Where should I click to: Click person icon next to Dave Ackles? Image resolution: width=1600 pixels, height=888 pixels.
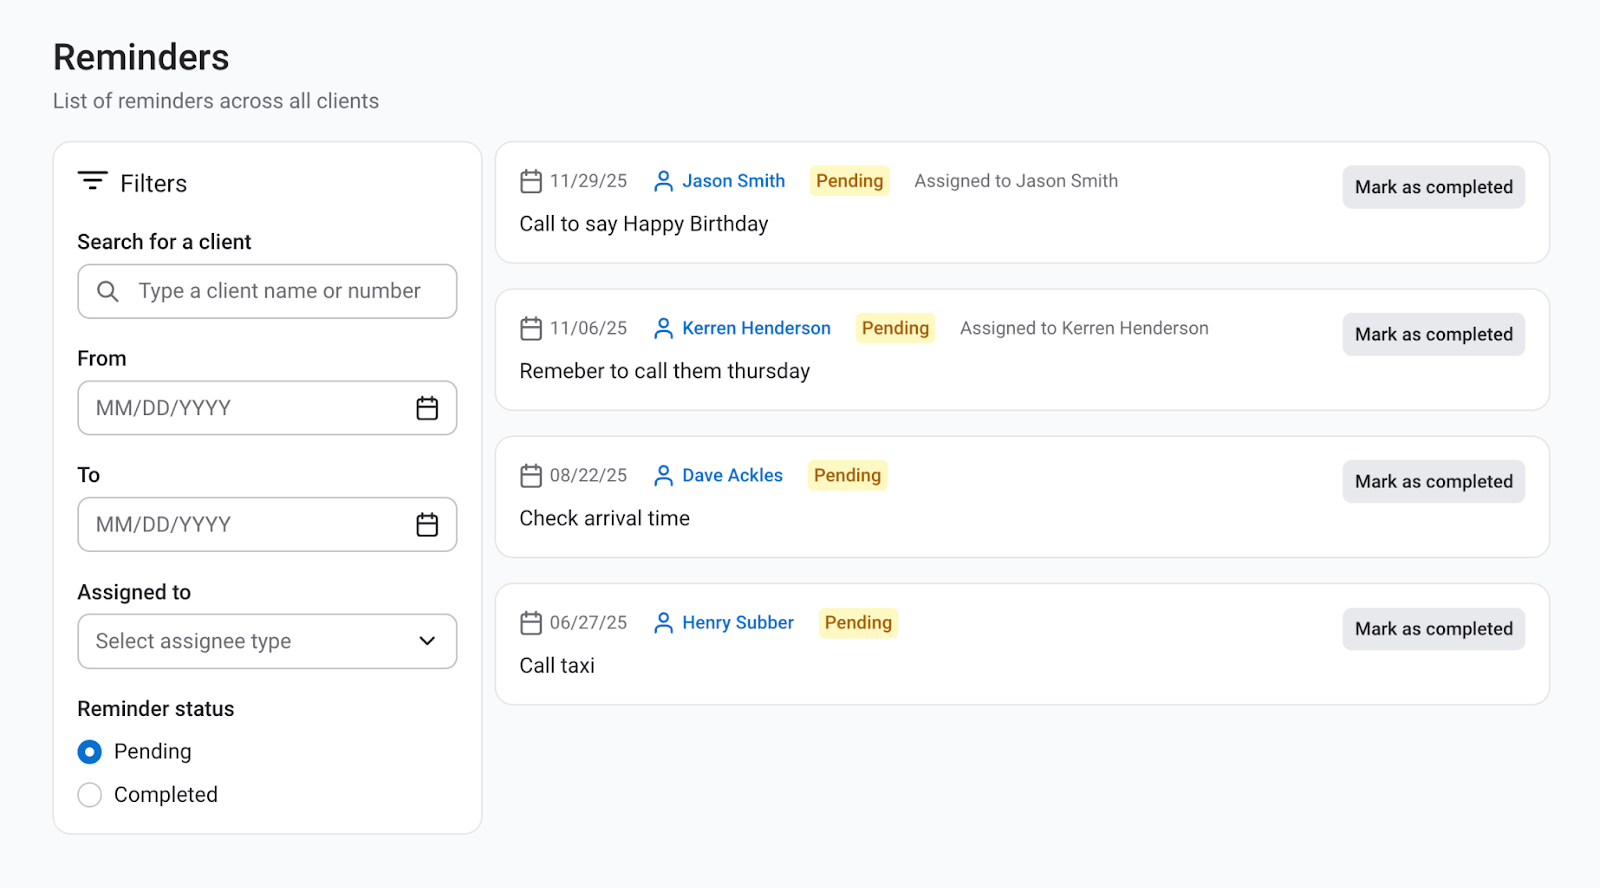pos(663,476)
